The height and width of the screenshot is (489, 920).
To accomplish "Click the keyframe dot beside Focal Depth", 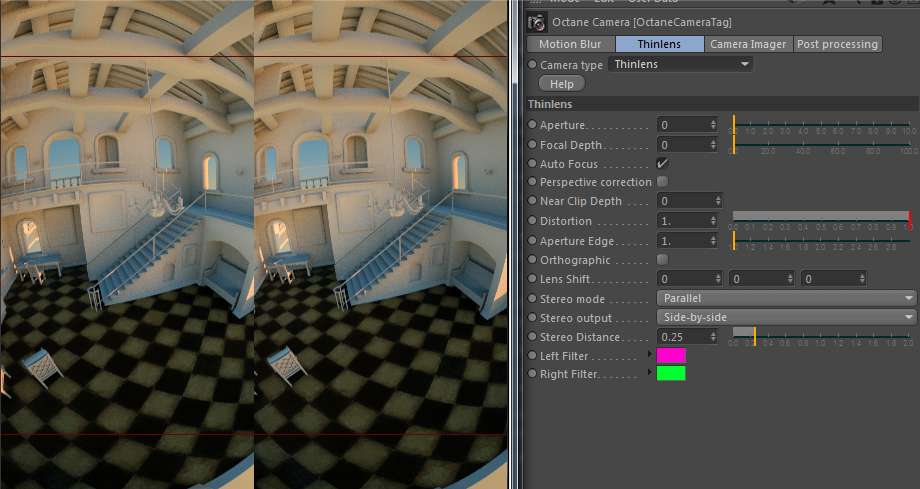I will pos(532,144).
